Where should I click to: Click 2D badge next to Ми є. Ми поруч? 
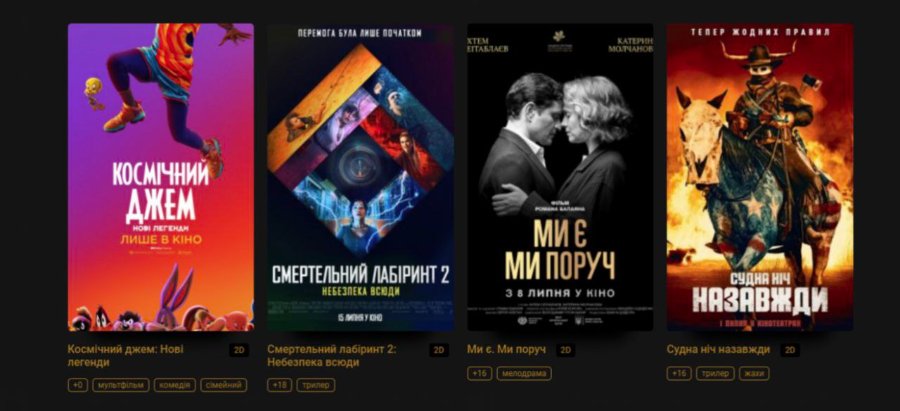click(x=565, y=350)
